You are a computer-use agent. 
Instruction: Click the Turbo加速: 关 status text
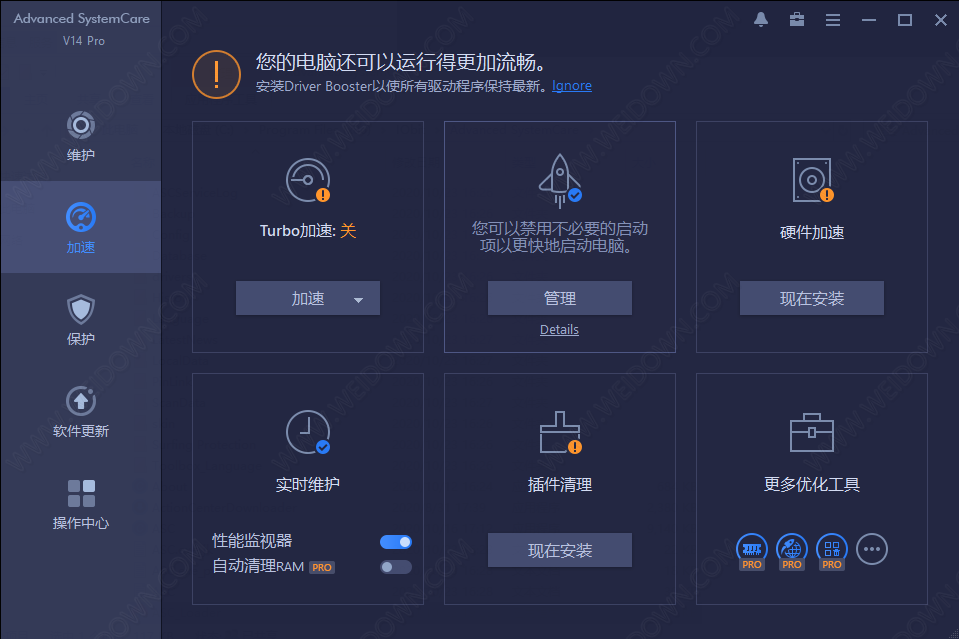tap(308, 231)
